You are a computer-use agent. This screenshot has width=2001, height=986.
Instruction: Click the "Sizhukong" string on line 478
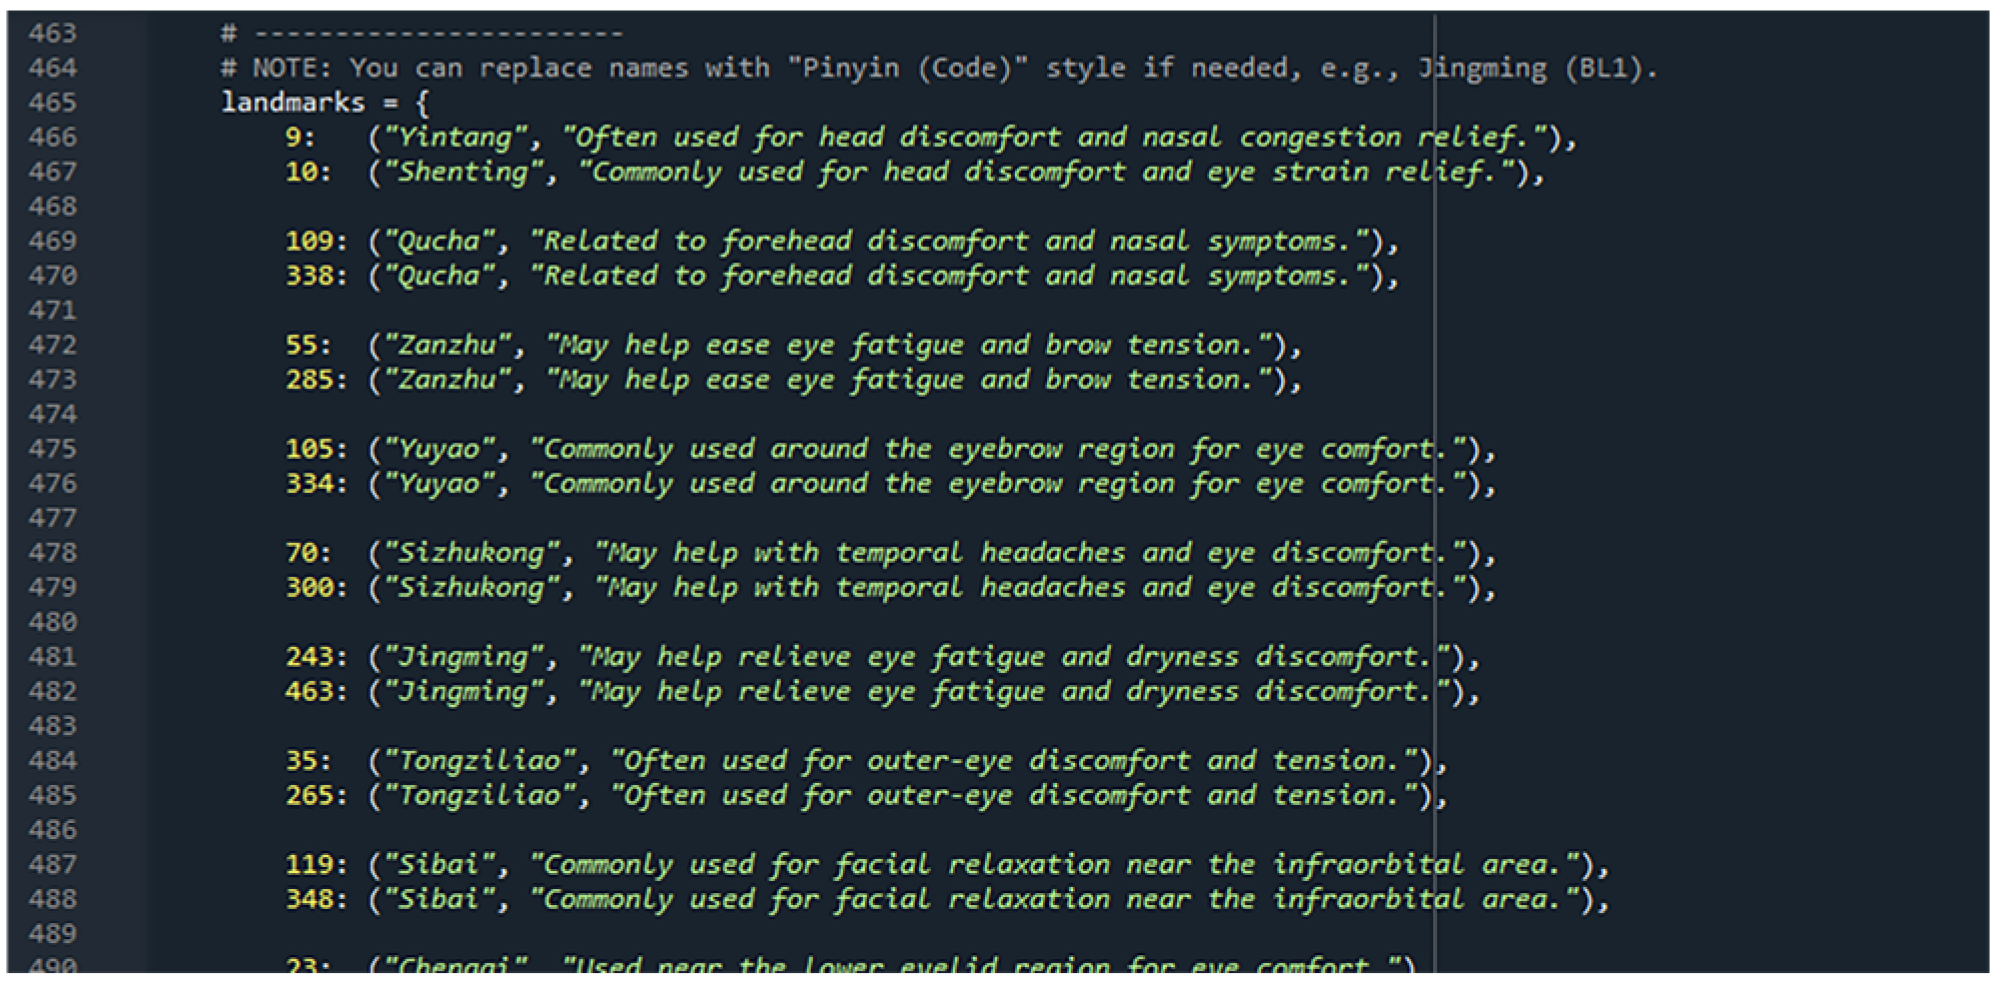click(x=472, y=553)
